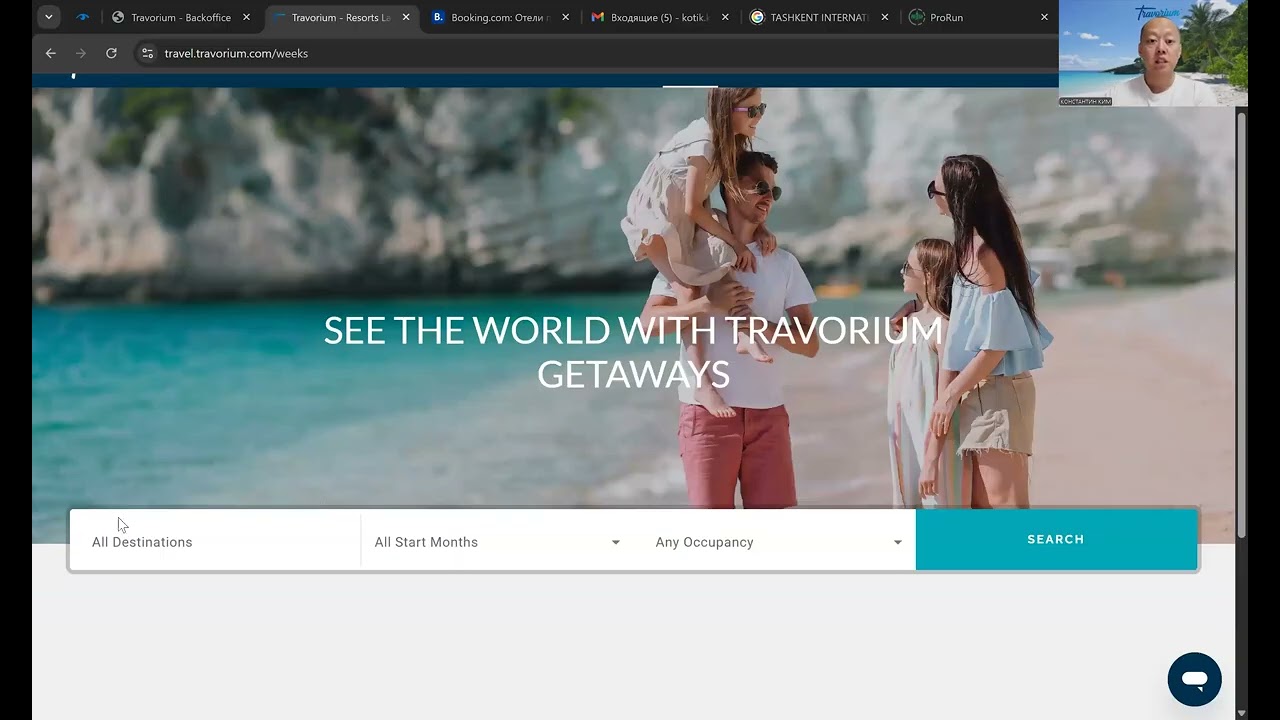The height and width of the screenshot is (720, 1280).
Task: Click the page vertical scrollbar
Action: (x=1242, y=323)
